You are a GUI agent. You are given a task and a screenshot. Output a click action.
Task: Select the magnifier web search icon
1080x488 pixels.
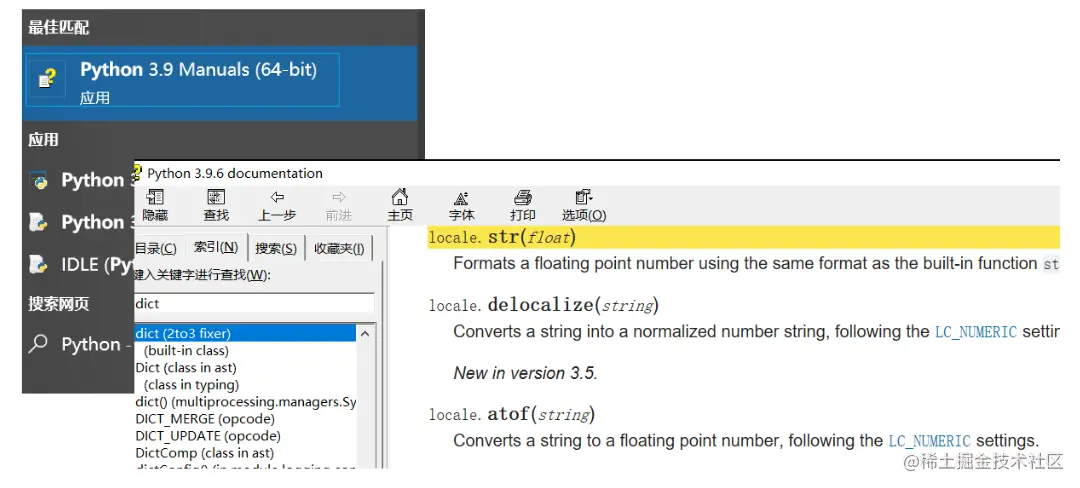point(39,343)
